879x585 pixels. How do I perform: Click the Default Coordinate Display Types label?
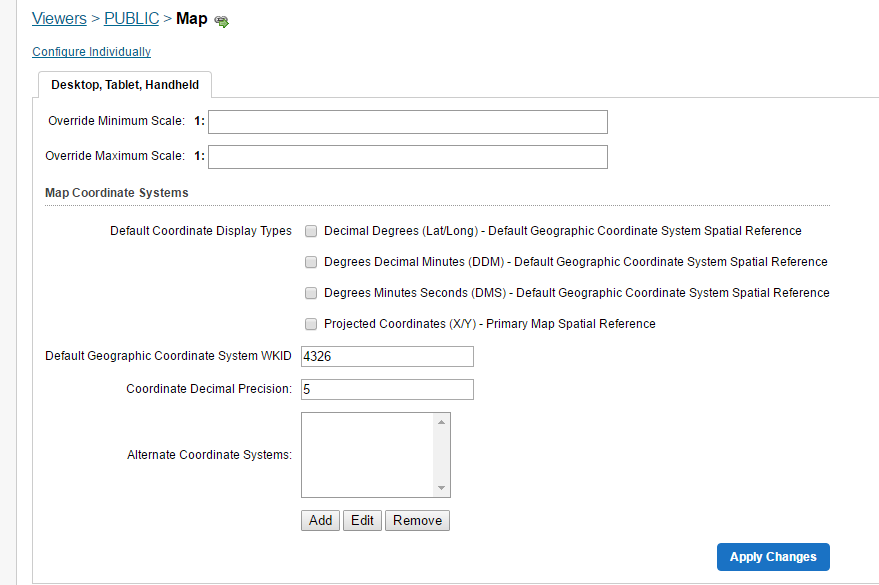click(x=201, y=231)
